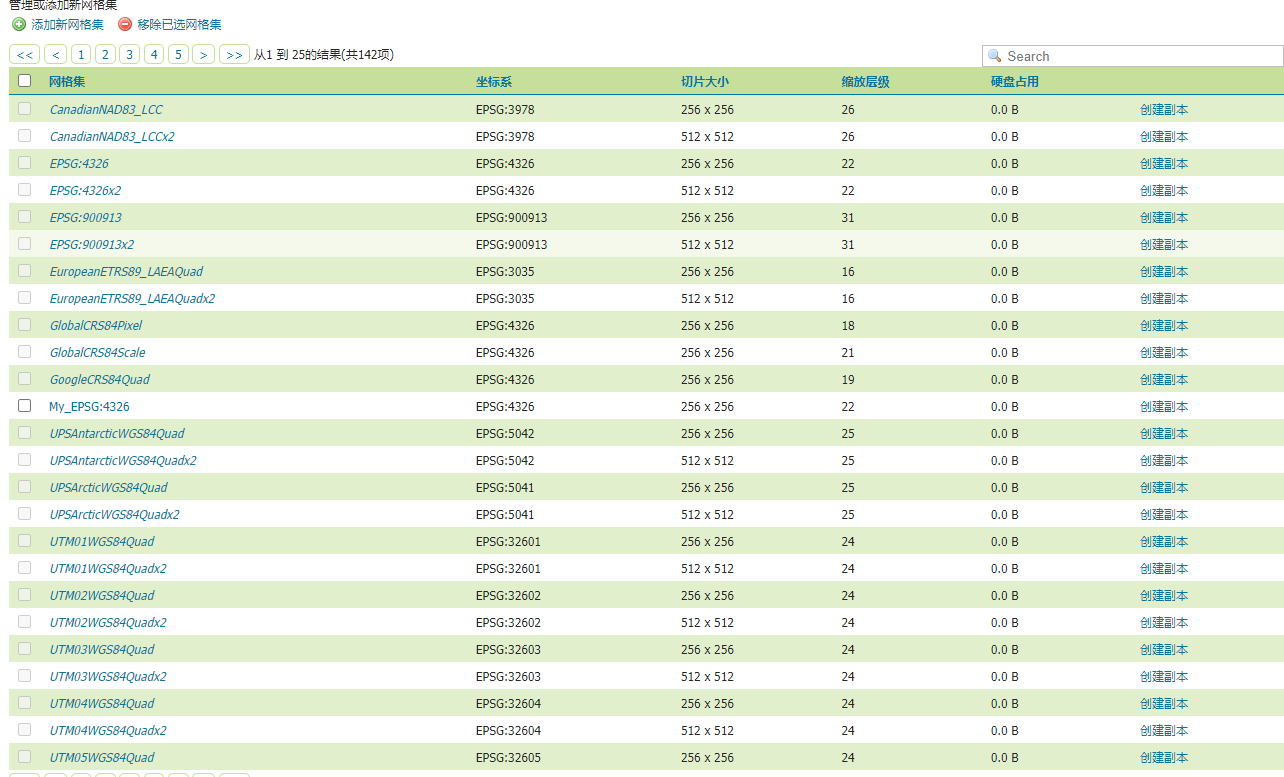Click the green add new gridset icon

(19, 25)
